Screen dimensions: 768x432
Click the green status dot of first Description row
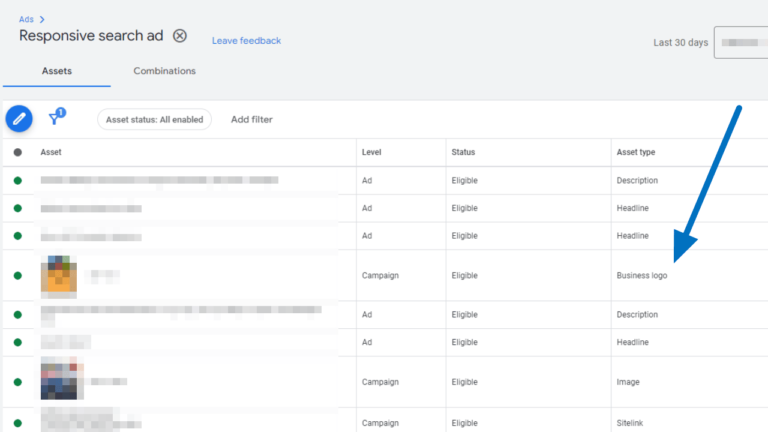[x=18, y=180]
